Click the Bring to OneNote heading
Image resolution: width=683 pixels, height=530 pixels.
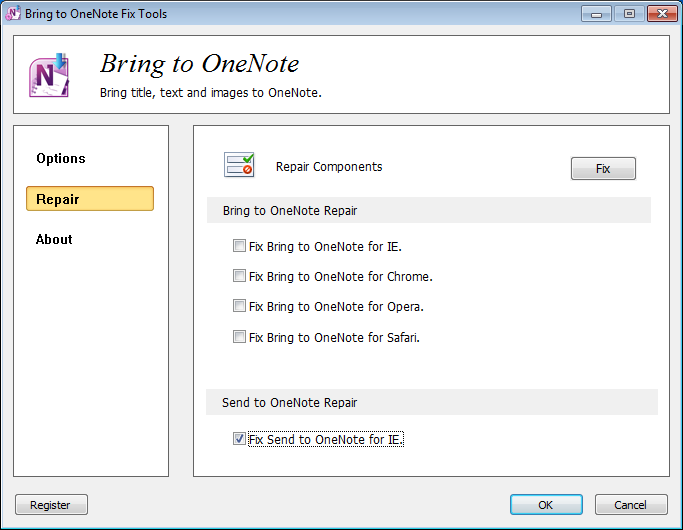(200, 64)
